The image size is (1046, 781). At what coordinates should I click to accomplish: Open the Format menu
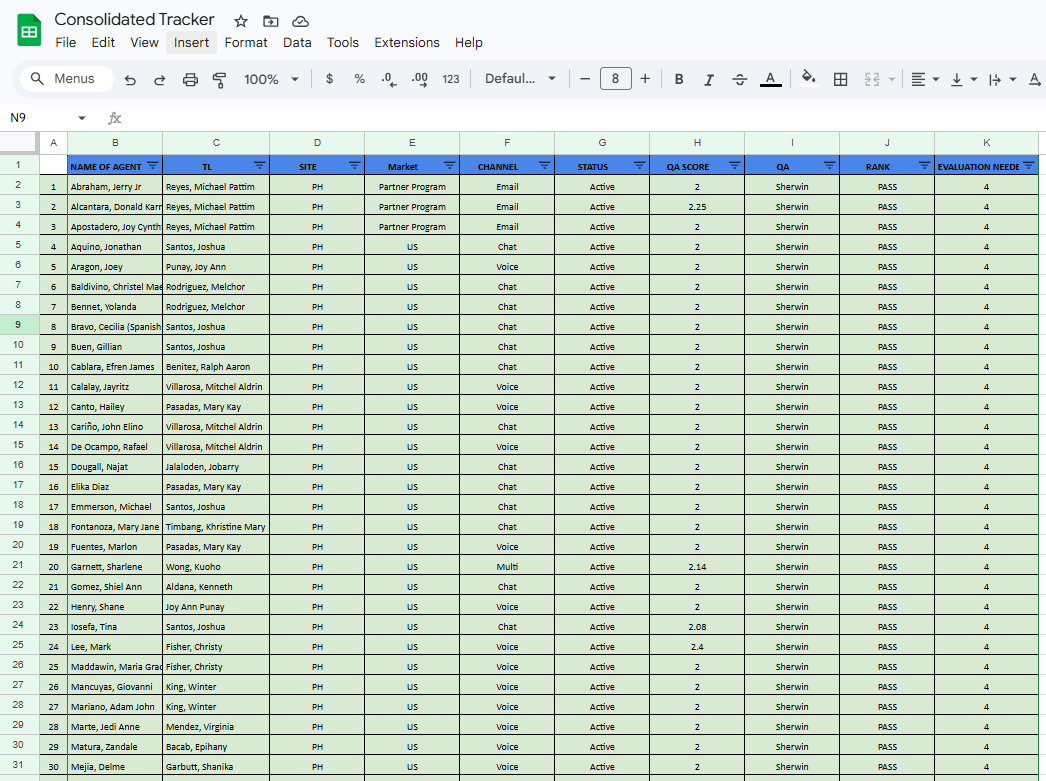(x=245, y=43)
